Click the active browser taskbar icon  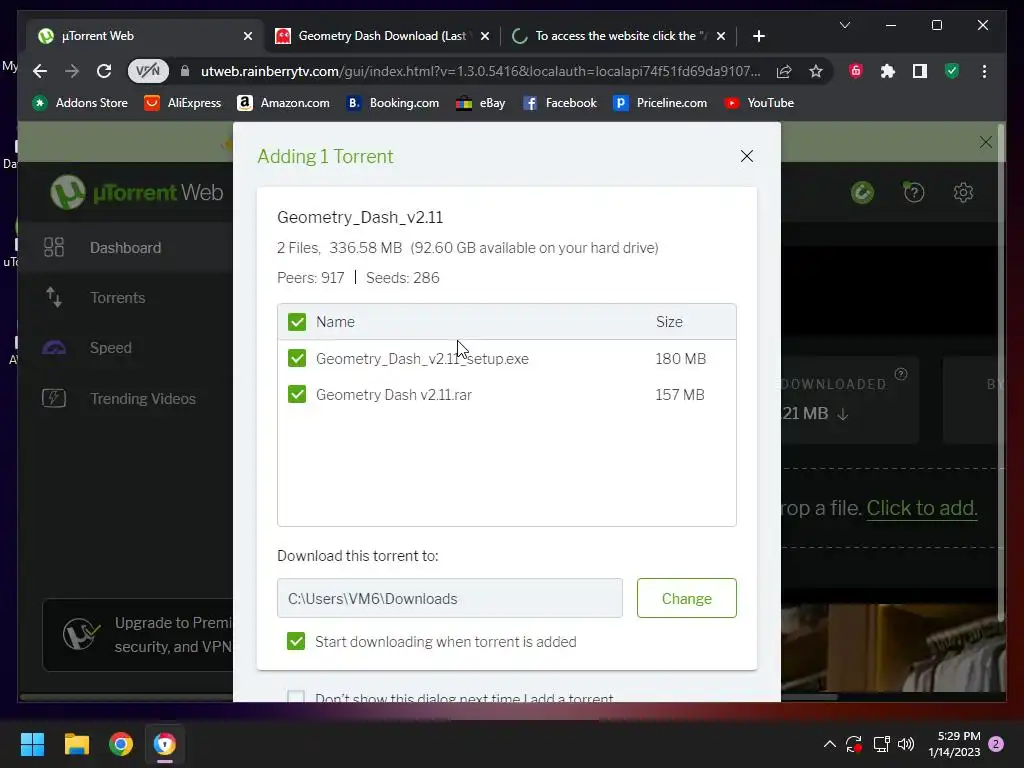[x=165, y=744]
